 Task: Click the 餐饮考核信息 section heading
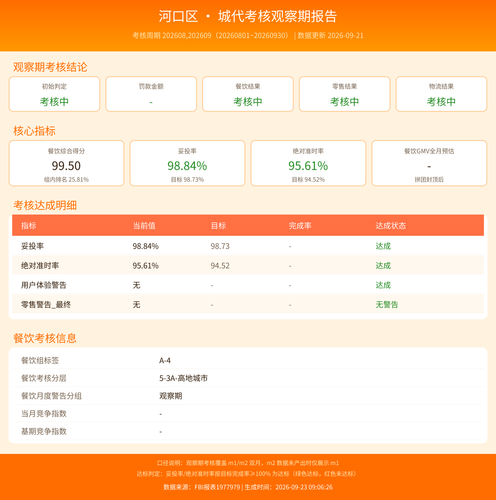(x=45, y=338)
